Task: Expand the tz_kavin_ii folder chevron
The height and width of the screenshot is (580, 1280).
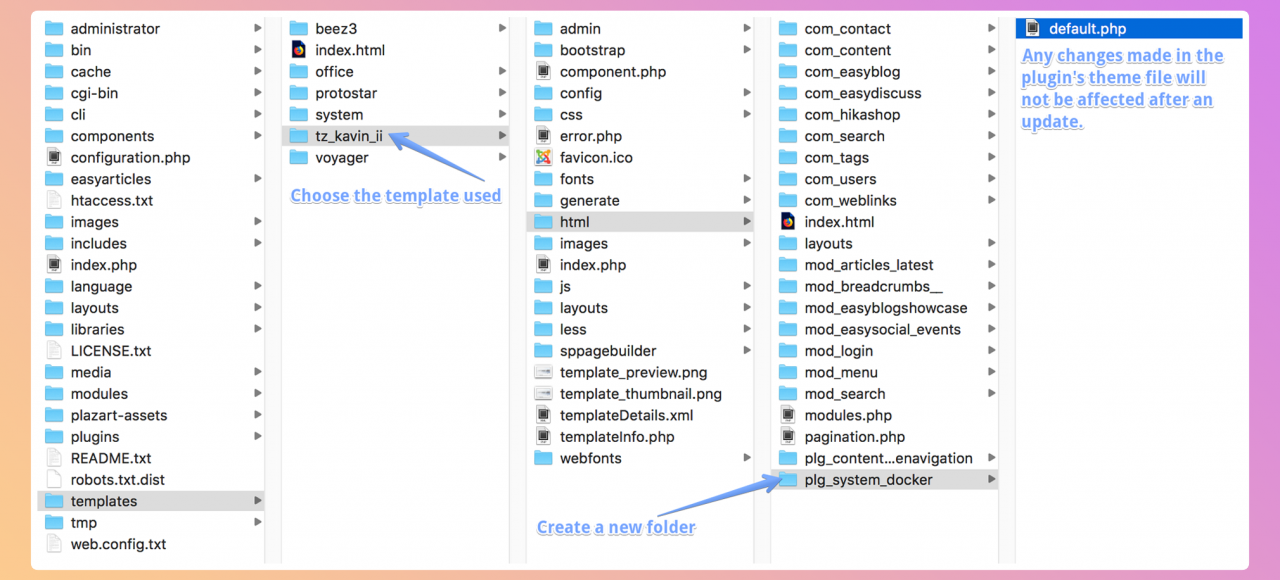Action: point(502,136)
